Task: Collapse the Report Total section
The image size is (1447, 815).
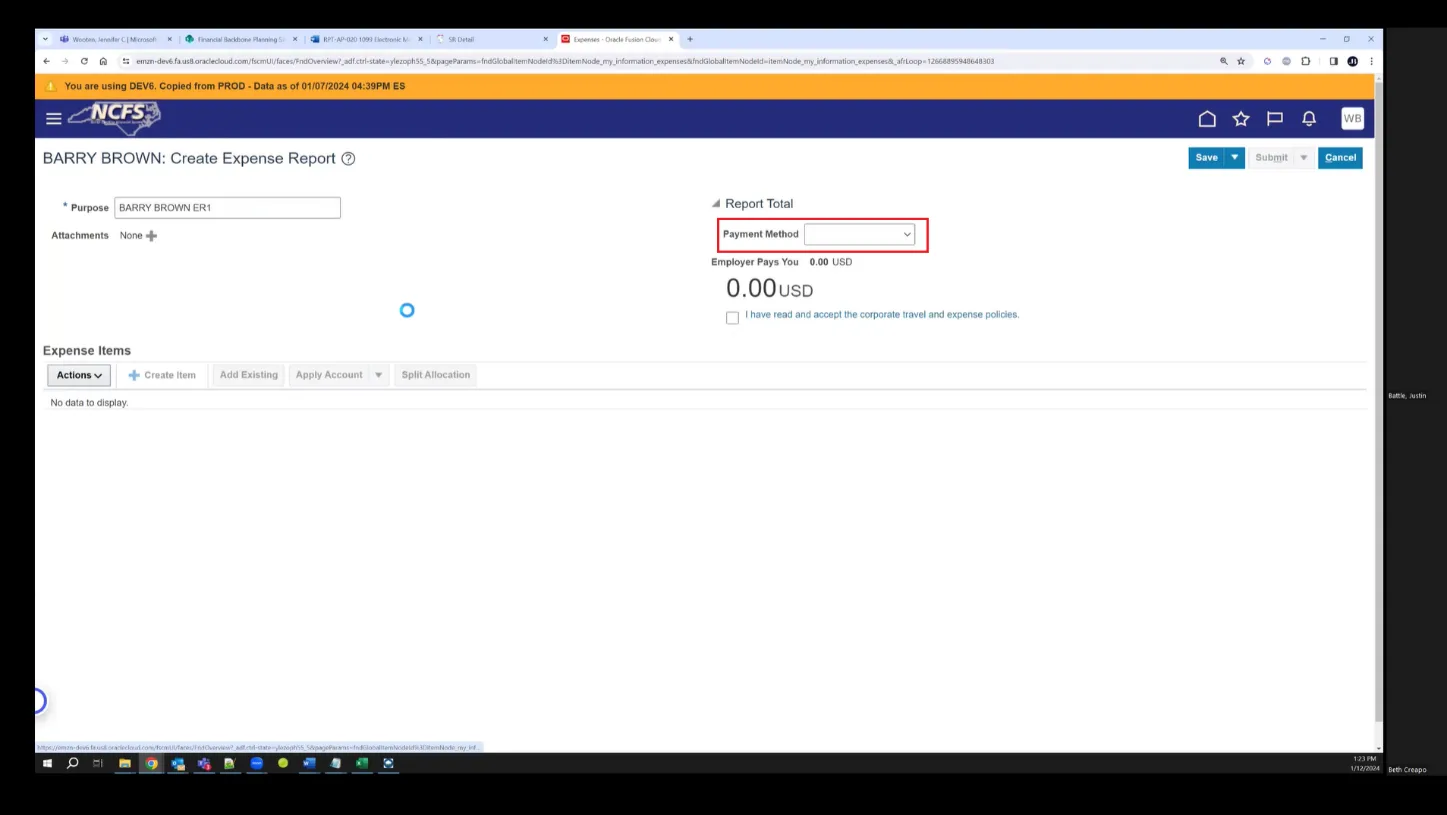Action: coord(716,204)
